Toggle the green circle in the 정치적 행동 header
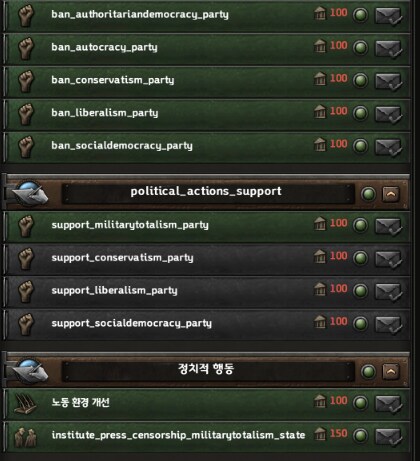The width and height of the screenshot is (420, 461). (368, 371)
